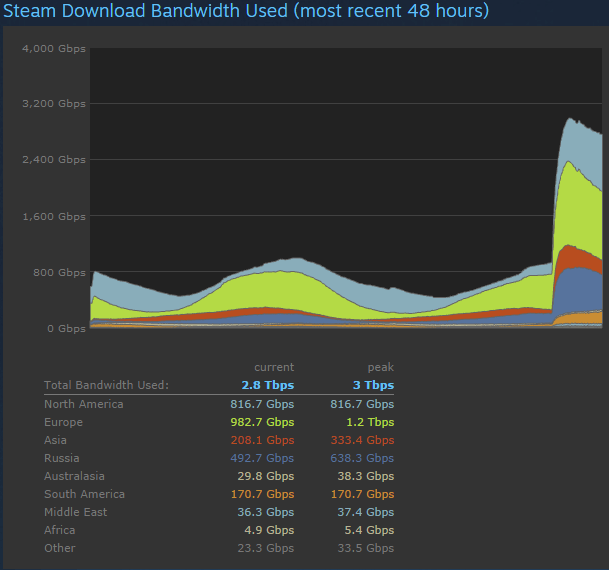This screenshot has width=609, height=570.
Task: Click Australasia's peak value 38.3 Gbps
Action: [x=366, y=476]
